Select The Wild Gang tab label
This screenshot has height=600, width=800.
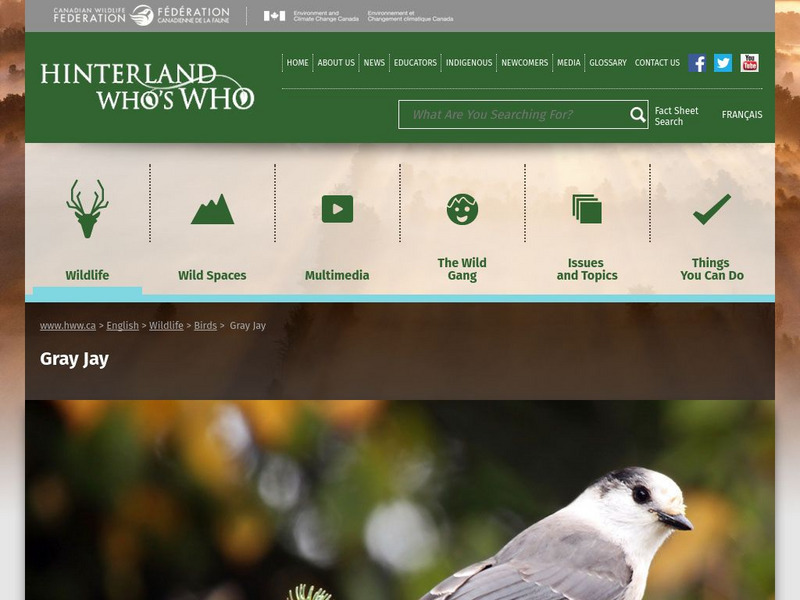462,269
